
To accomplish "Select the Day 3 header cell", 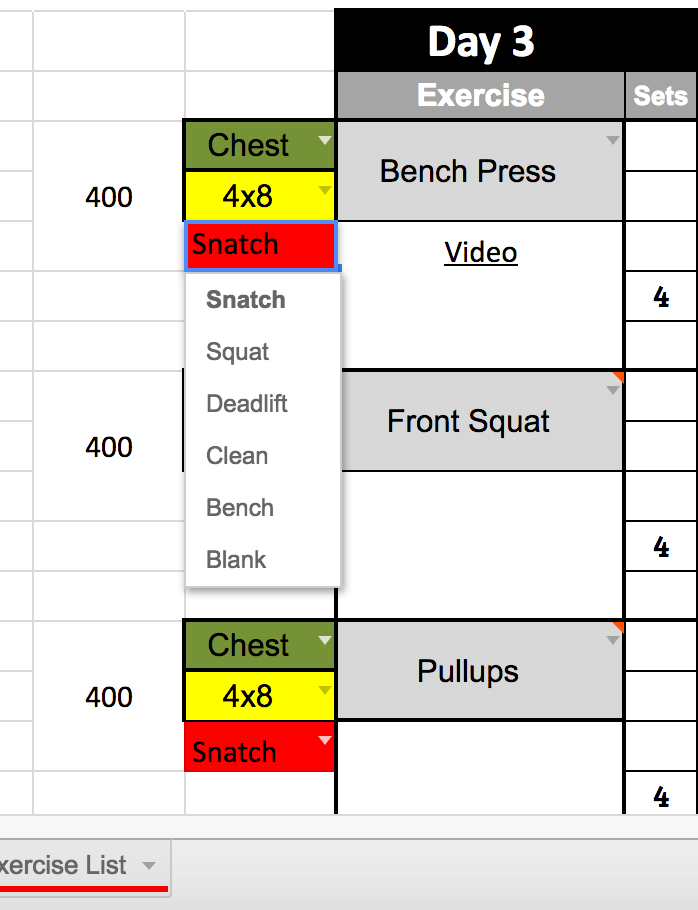I will pos(481,41).
